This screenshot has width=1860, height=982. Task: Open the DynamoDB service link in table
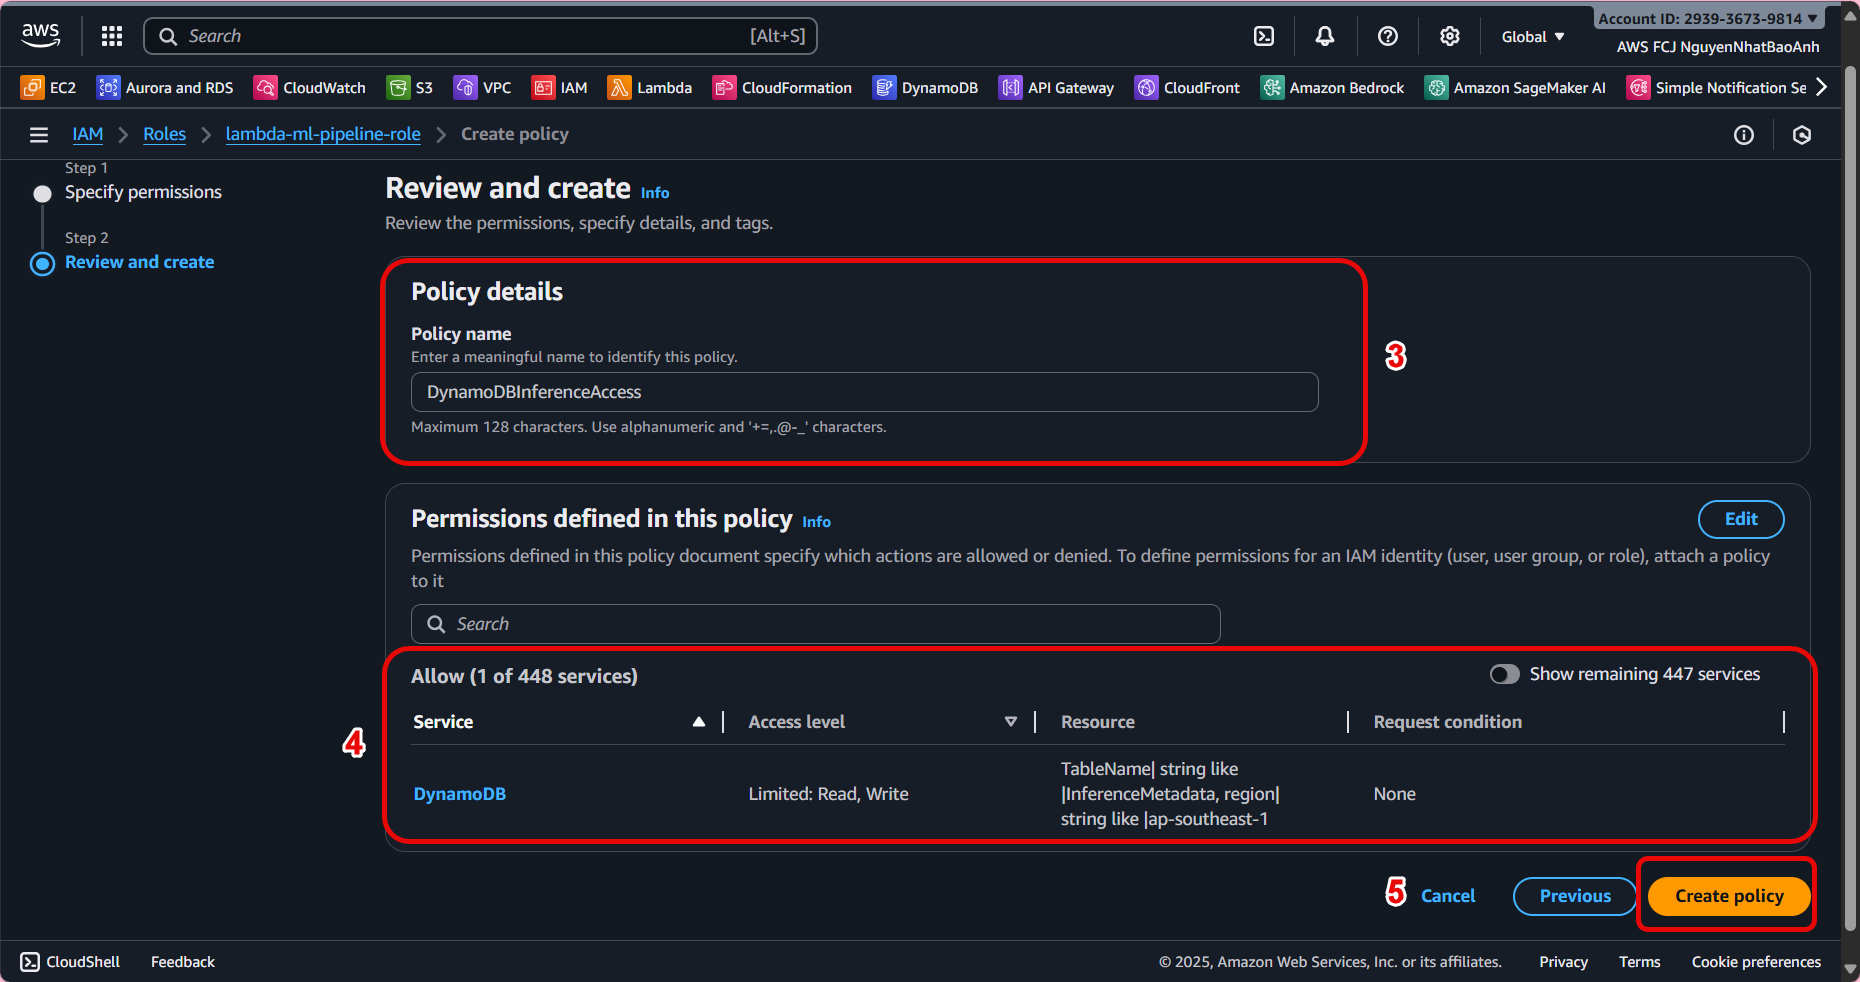tap(460, 794)
